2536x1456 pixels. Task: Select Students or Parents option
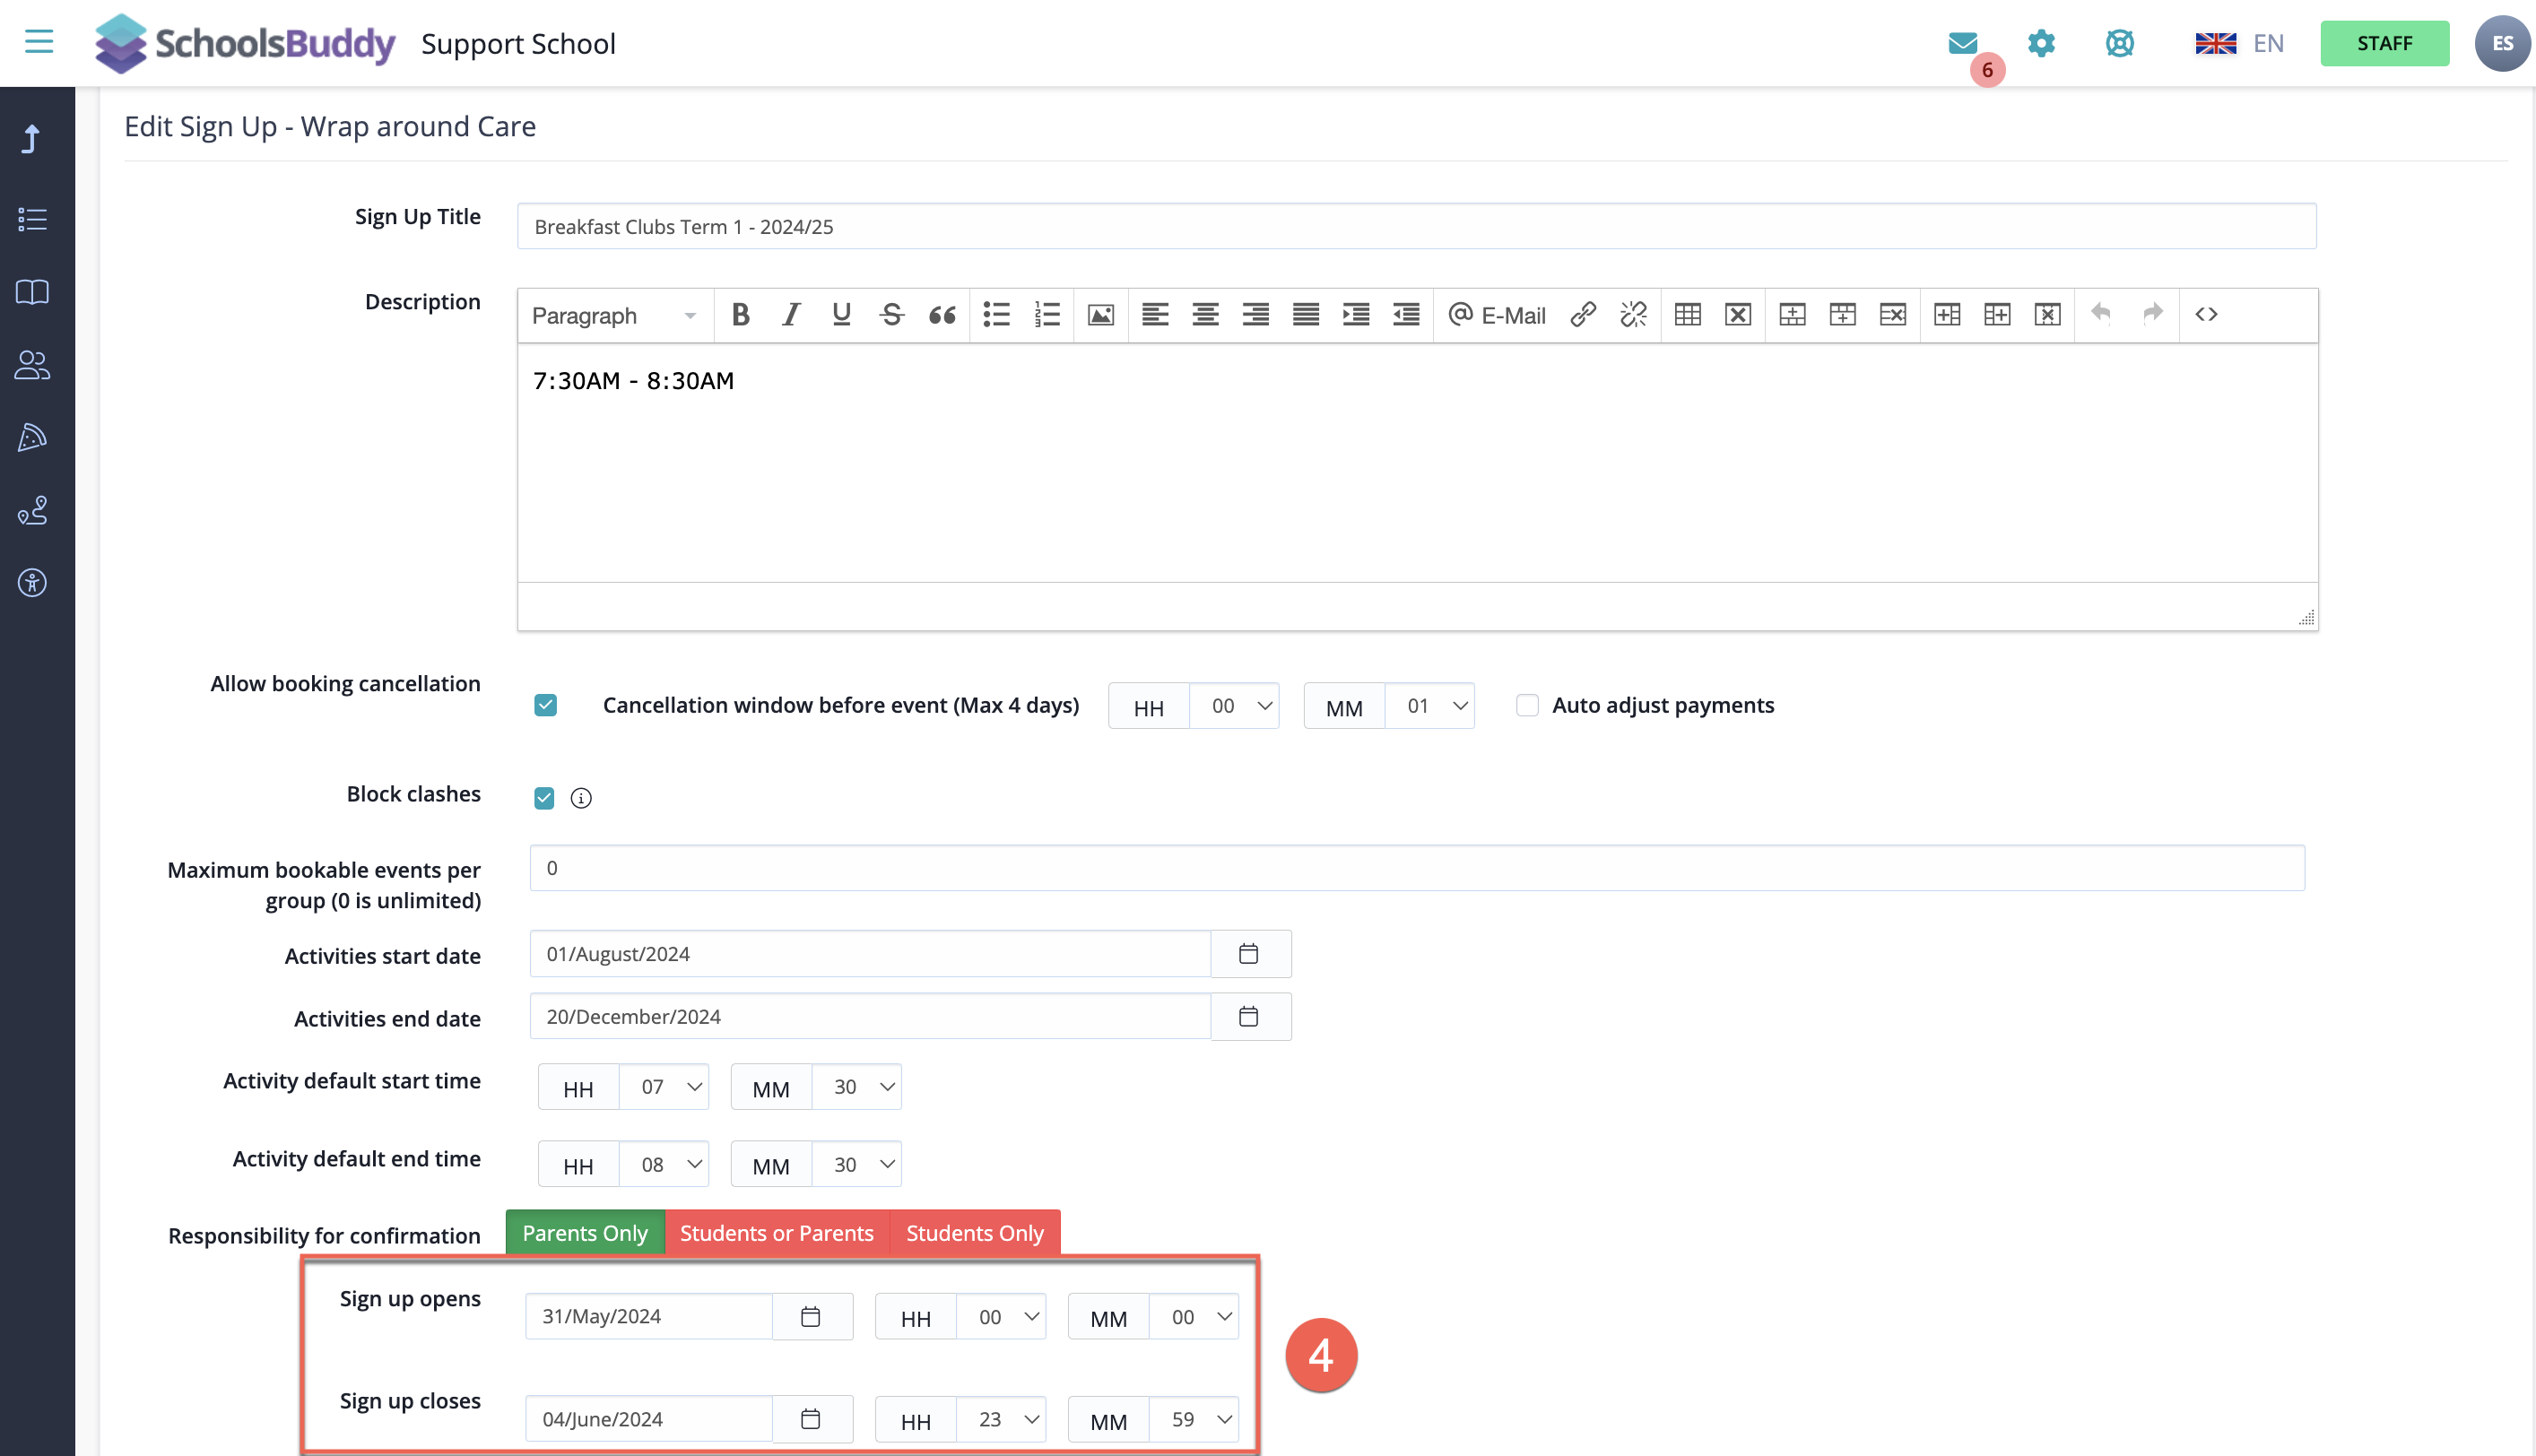pyautogui.click(x=777, y=1233)
